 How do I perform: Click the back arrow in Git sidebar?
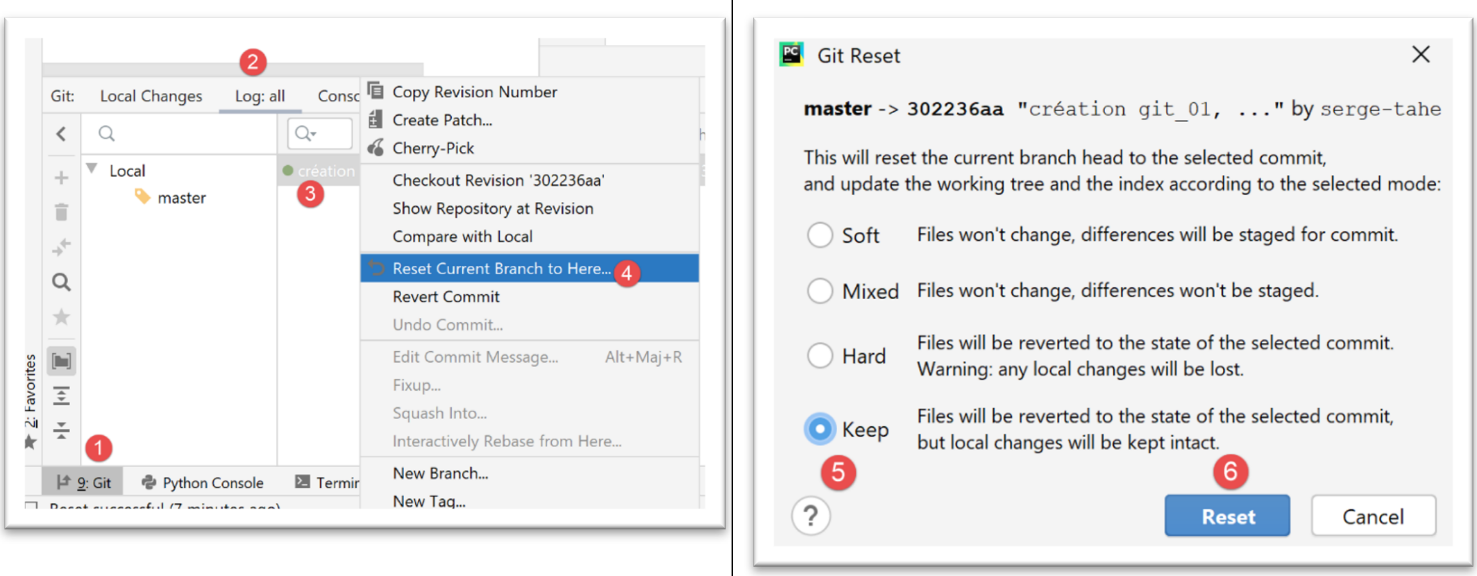[61, 134]
